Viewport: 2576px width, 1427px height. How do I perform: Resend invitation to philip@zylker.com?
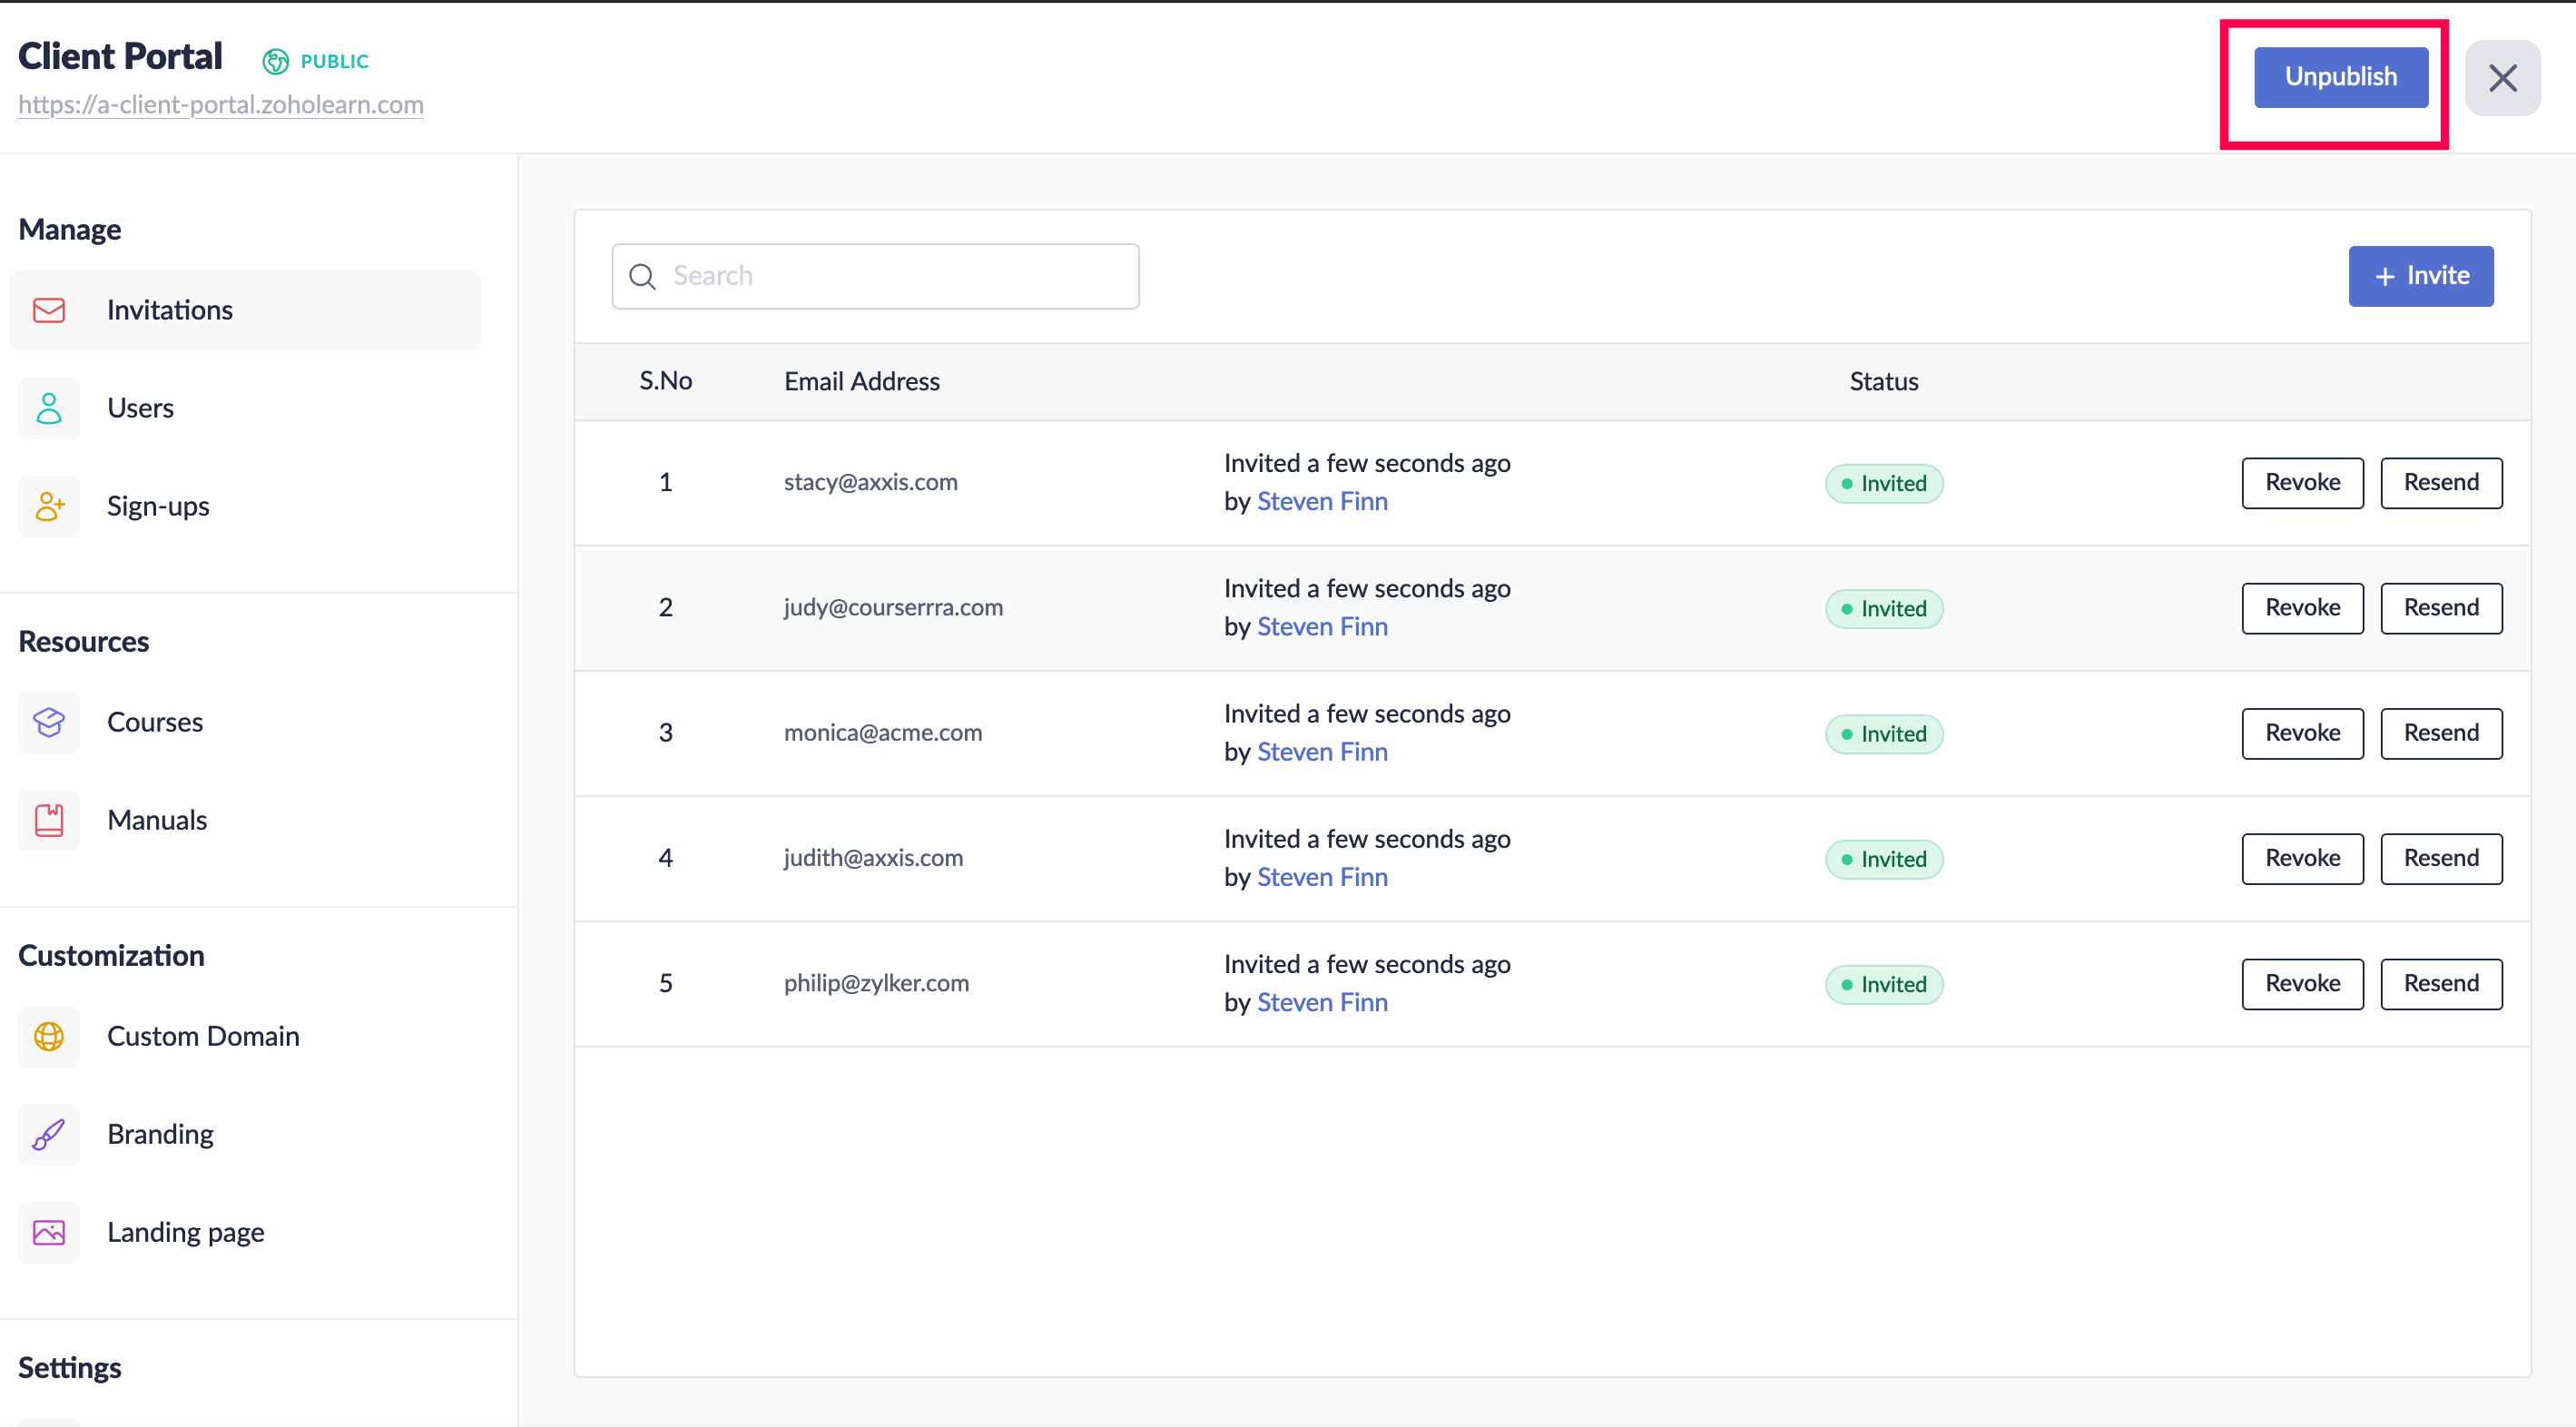[x=2440, y=984]
